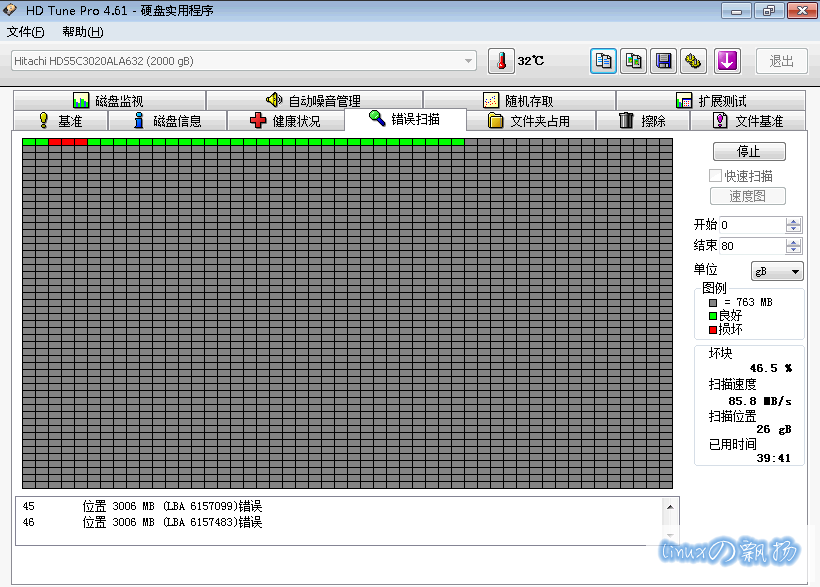Close the HD Tune Pro window
The height and width of the screenshot is (587, 820).
802,10
